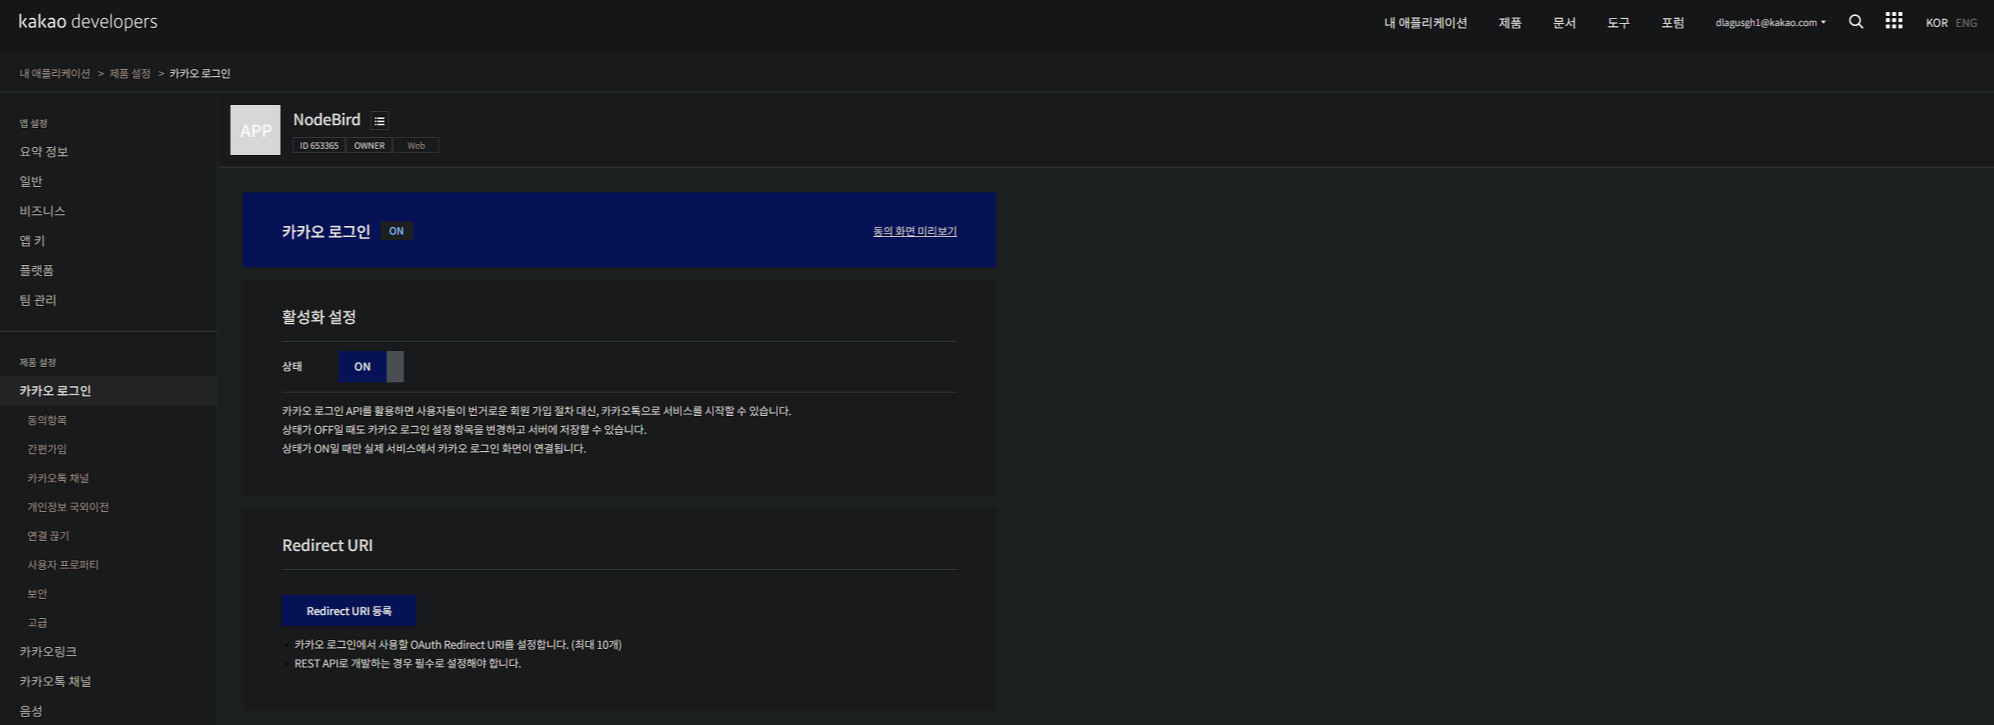1994x725 pixels.
Task: Expand the dlagusgh1@kakao.com account dropdown
Action: (1770, 22)
